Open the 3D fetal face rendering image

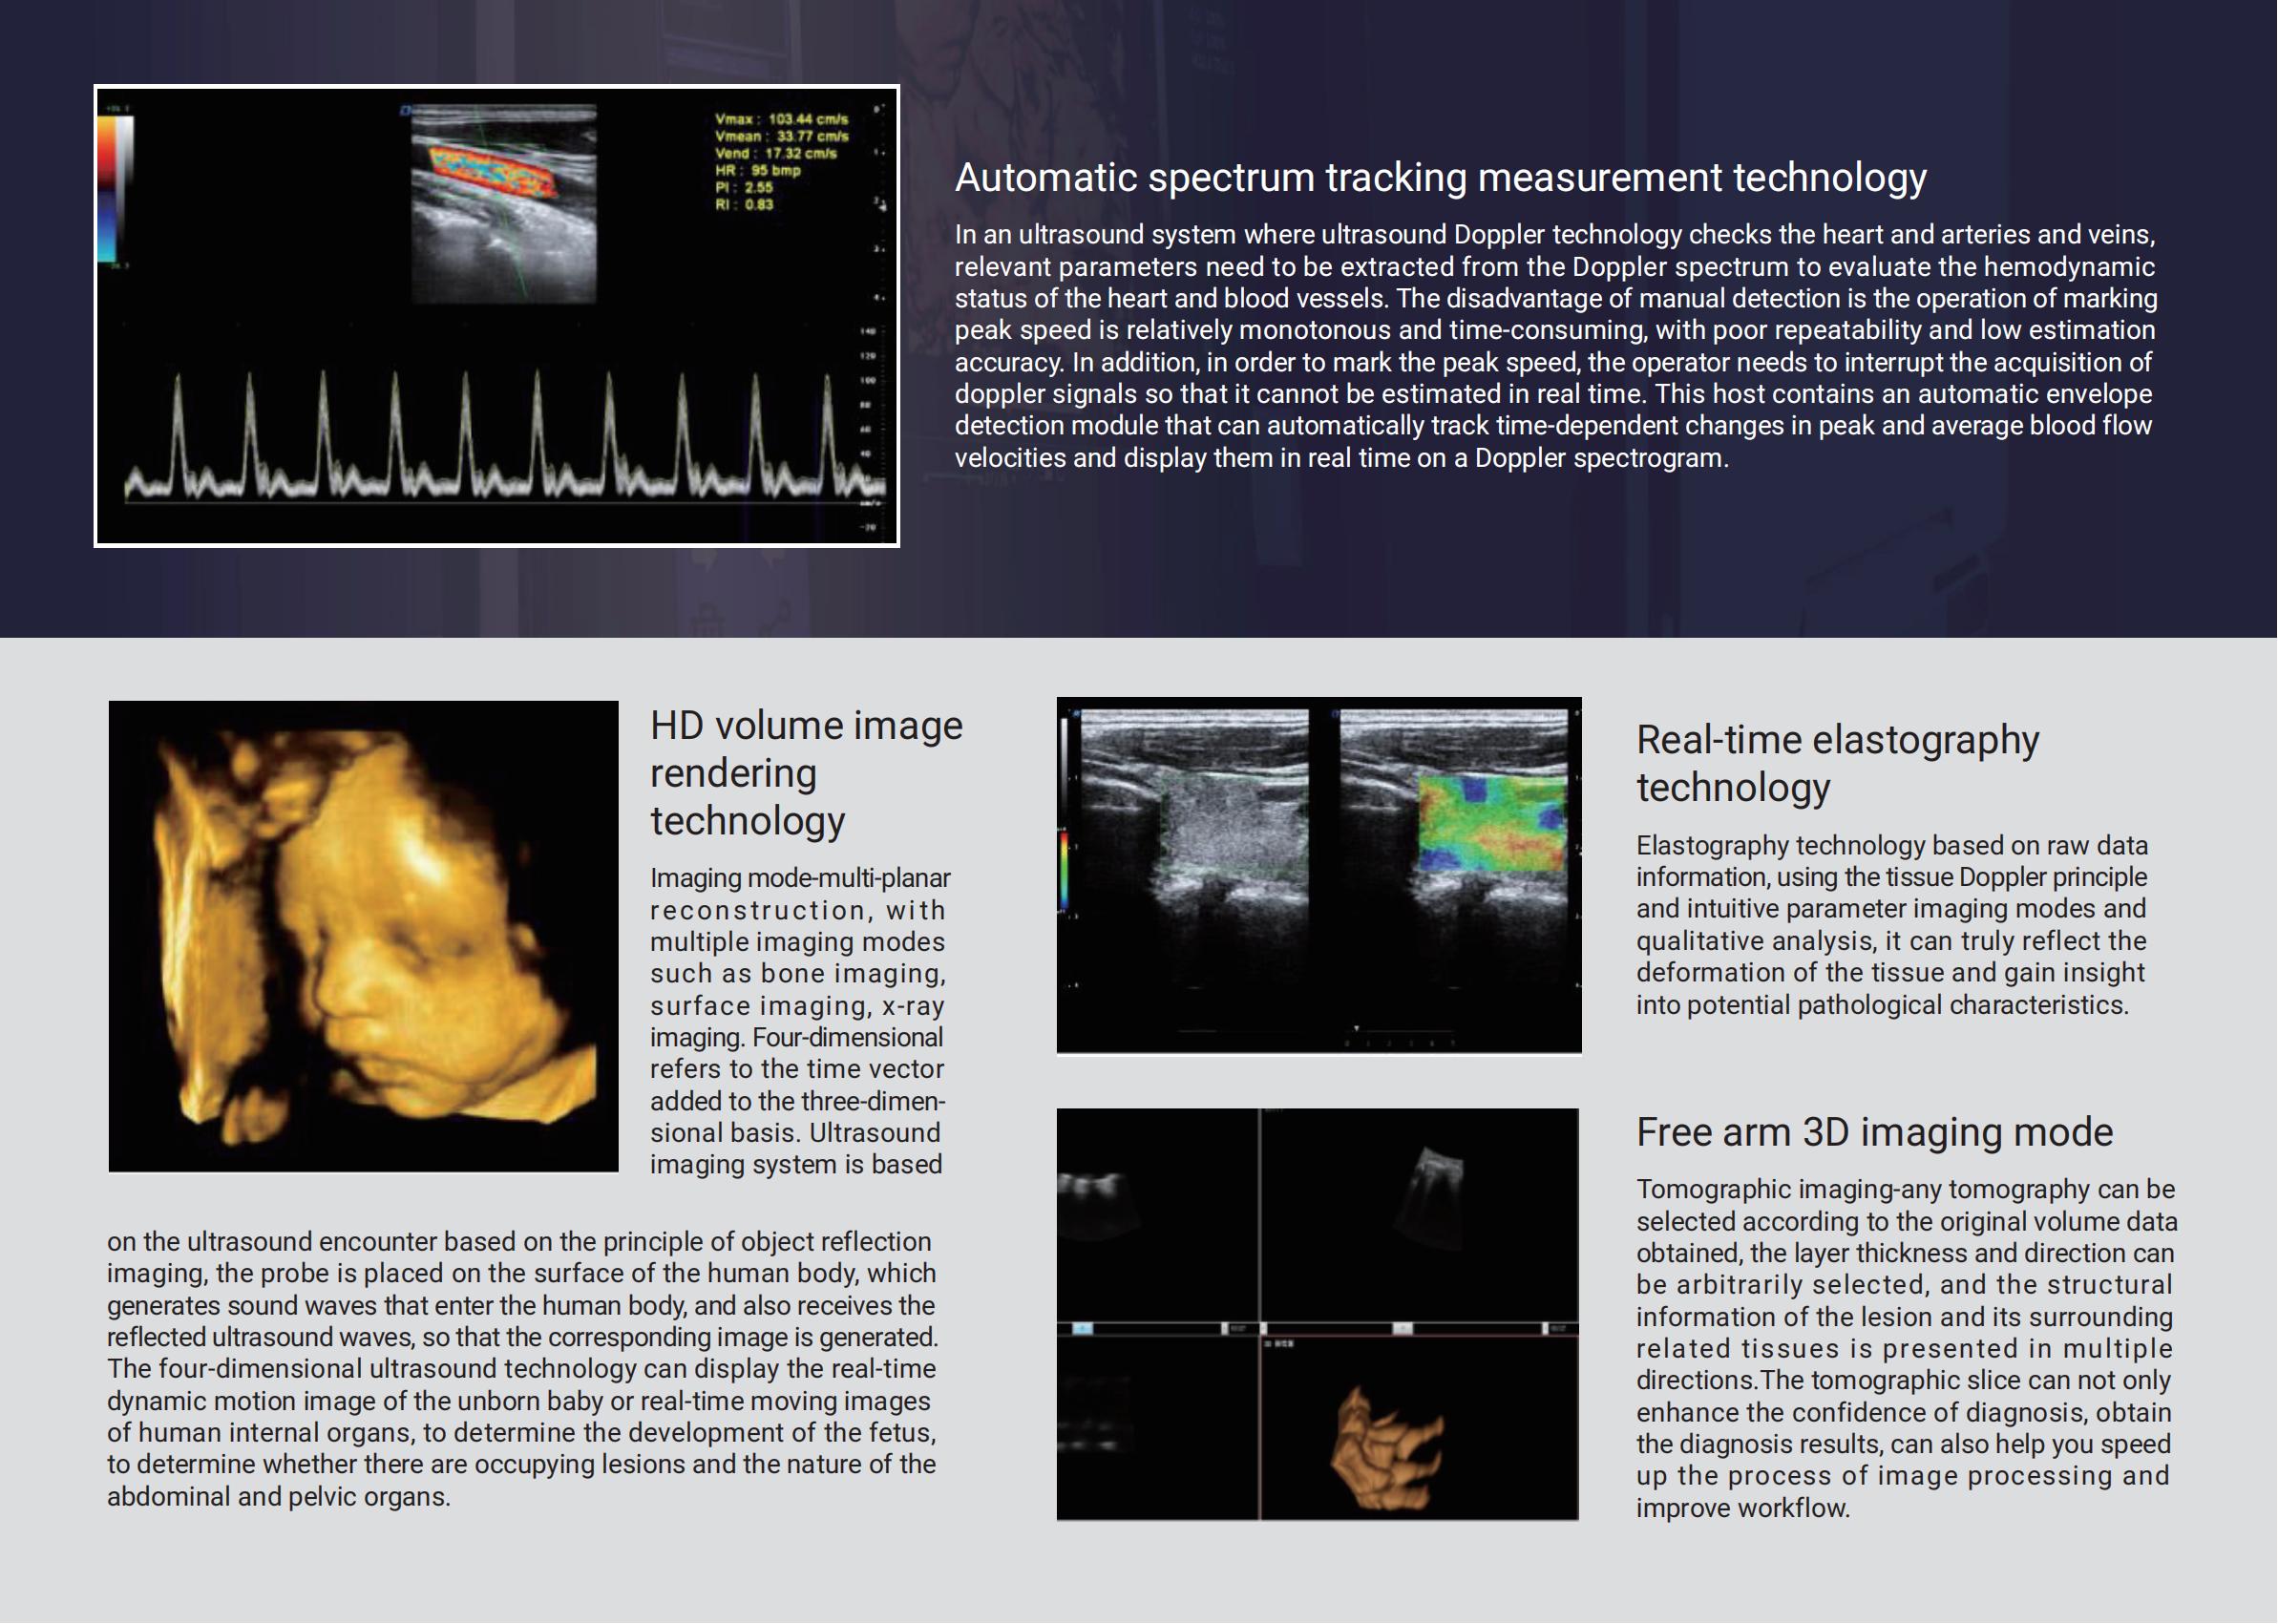point(363,936)
